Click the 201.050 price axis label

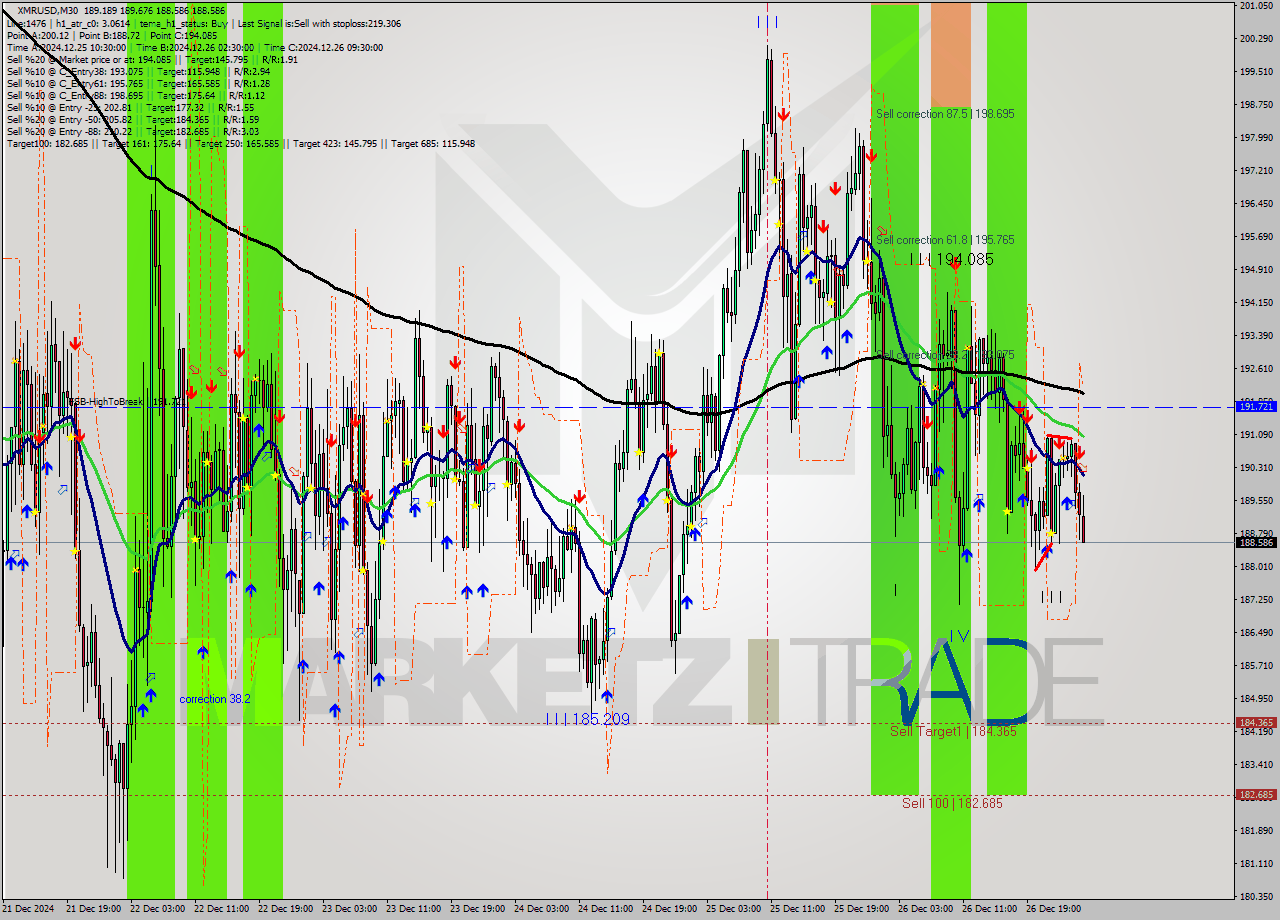1256,6
